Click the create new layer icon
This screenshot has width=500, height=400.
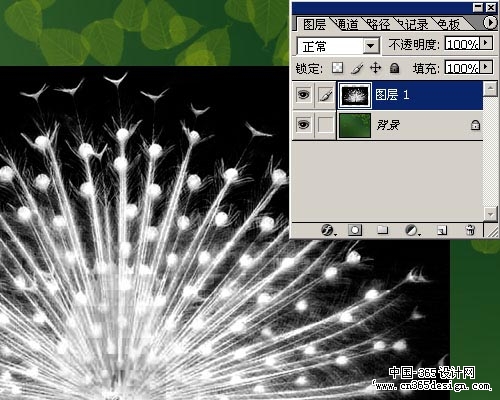coord(442,230)
